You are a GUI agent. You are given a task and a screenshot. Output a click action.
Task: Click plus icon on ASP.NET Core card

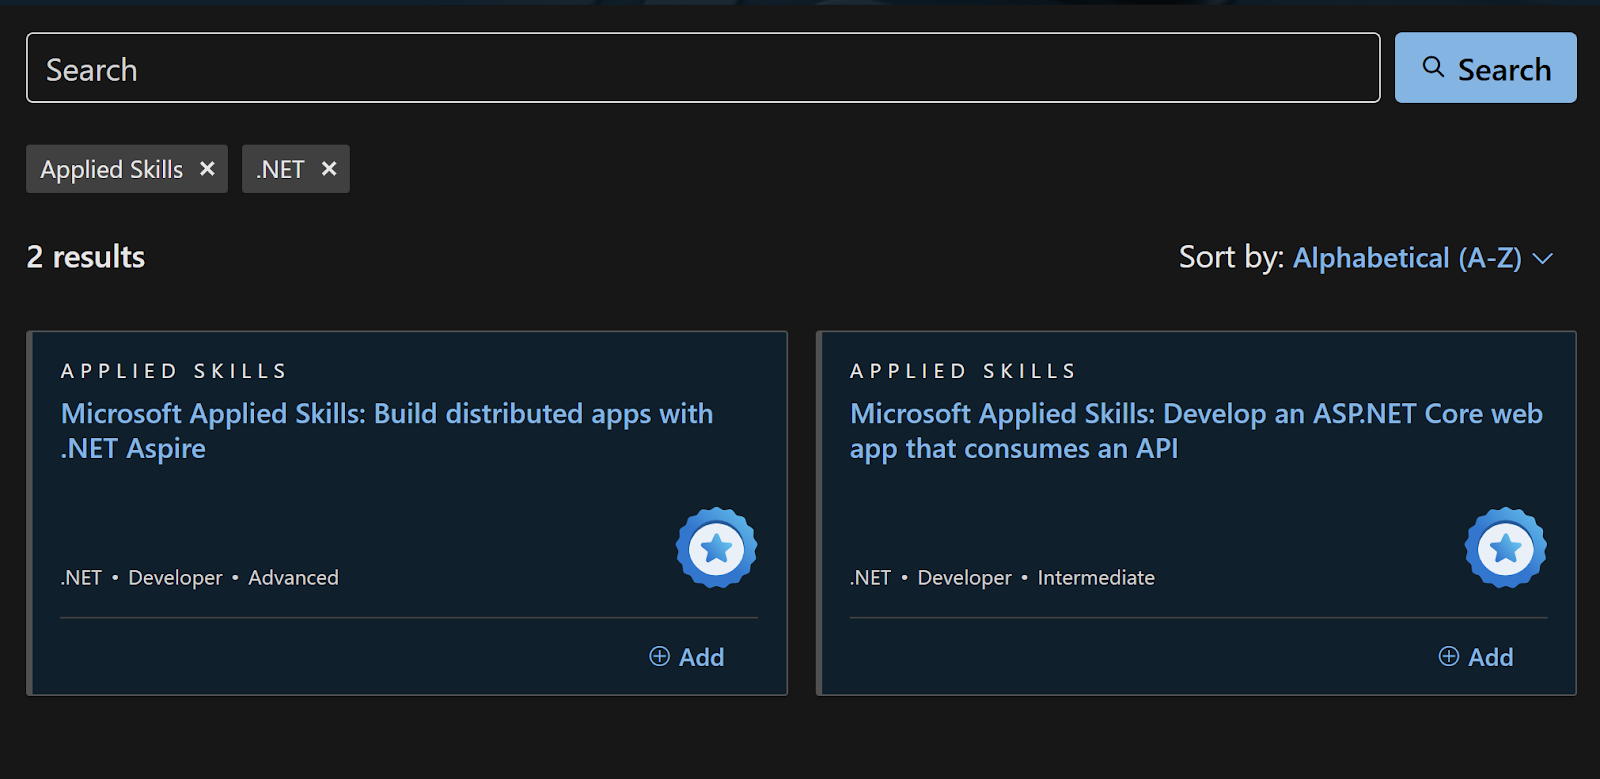tap(1448, 656)
